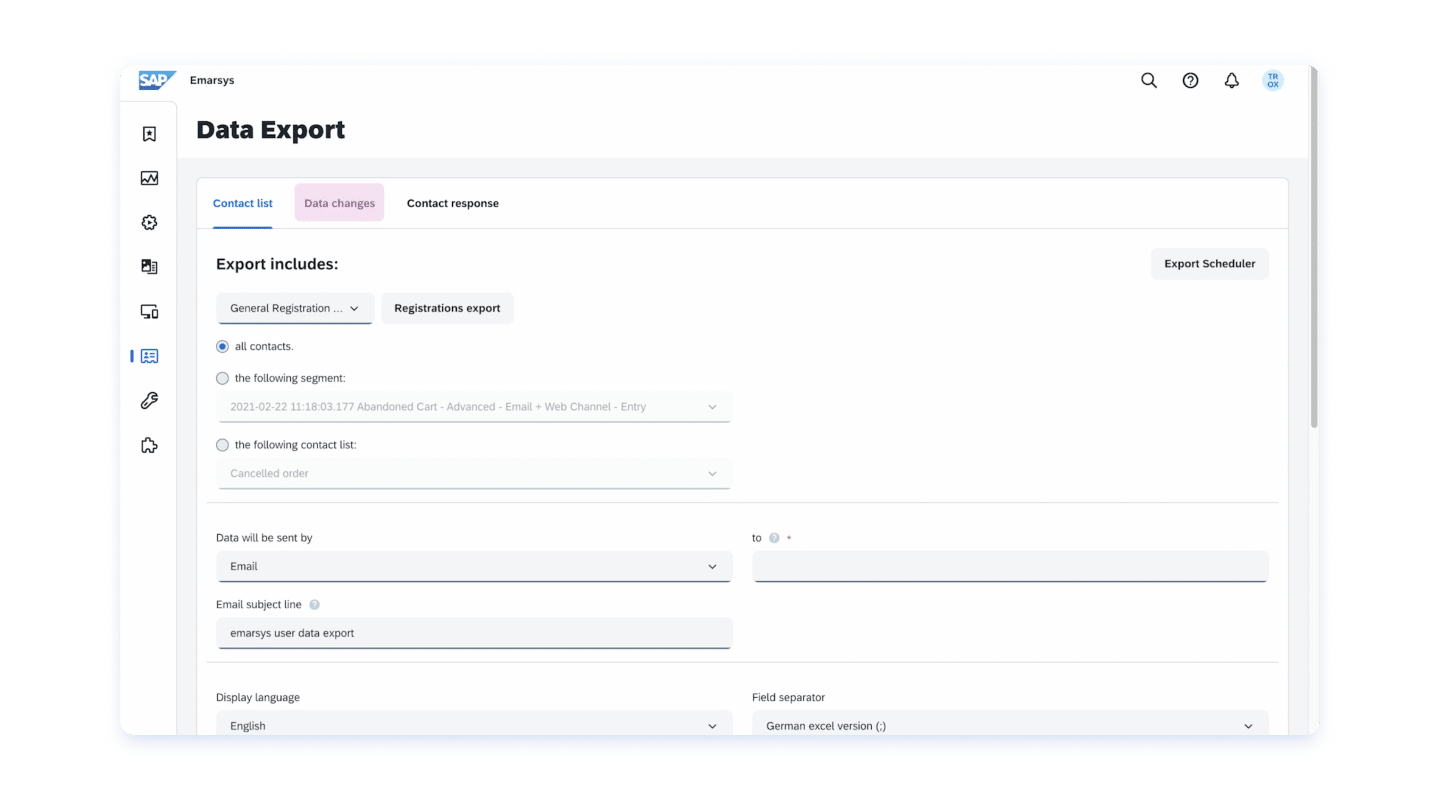
Task: Click the Email subject line input field
Action: 474,633
